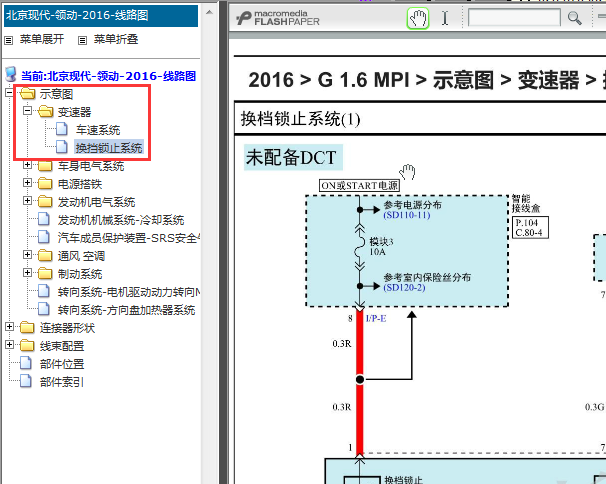
Task: Expand the 发动机电气系统 folder
Action: click(x=27, y=201)
